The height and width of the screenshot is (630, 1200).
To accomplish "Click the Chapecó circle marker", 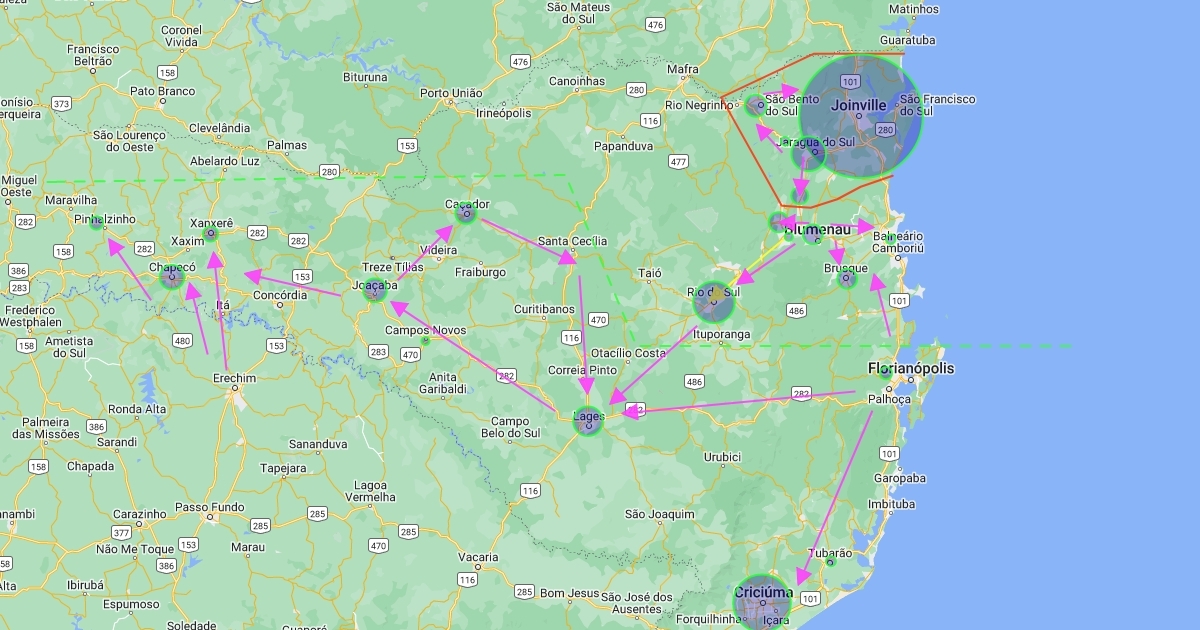I will click(172, 276).
